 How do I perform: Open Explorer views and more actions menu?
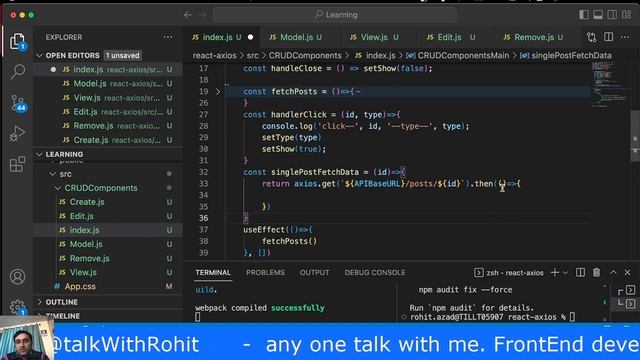[168, 37]
